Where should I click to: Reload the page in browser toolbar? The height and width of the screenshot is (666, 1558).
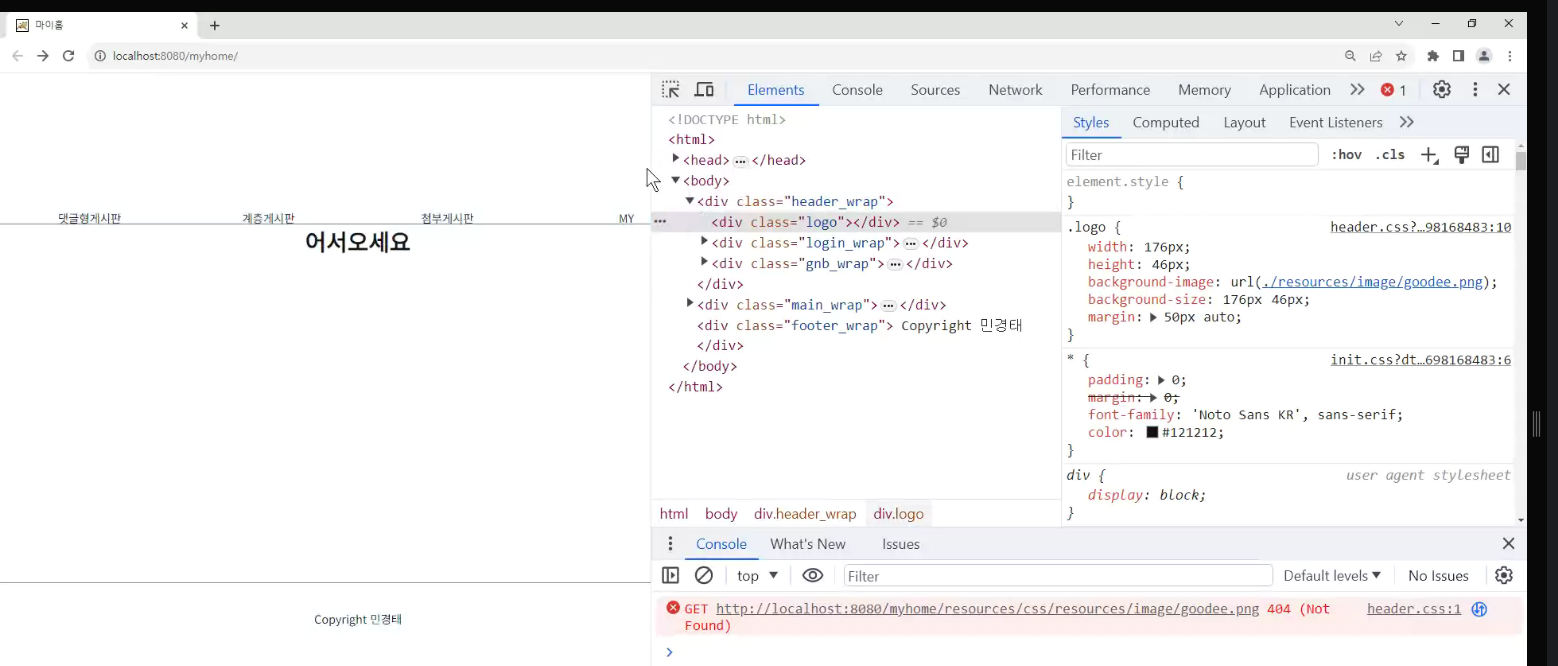click(69, 56)
